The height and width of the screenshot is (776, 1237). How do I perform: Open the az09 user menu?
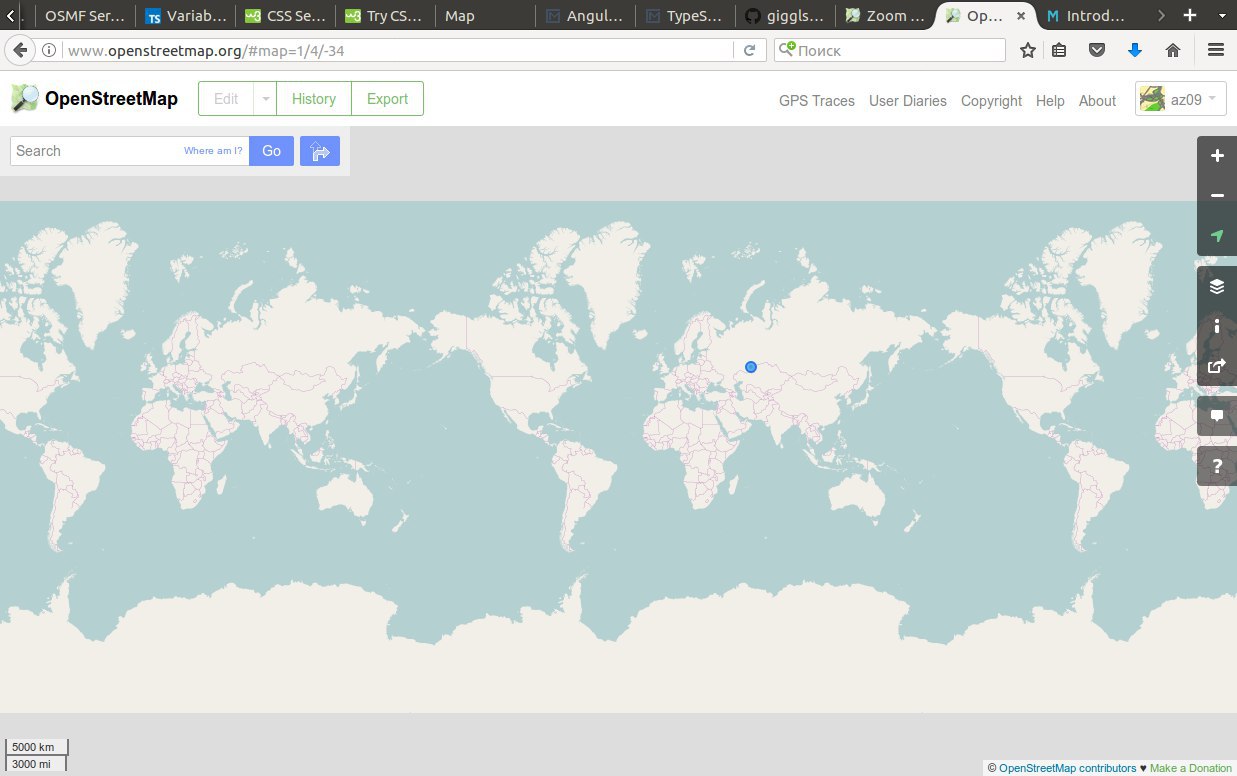1181,99
